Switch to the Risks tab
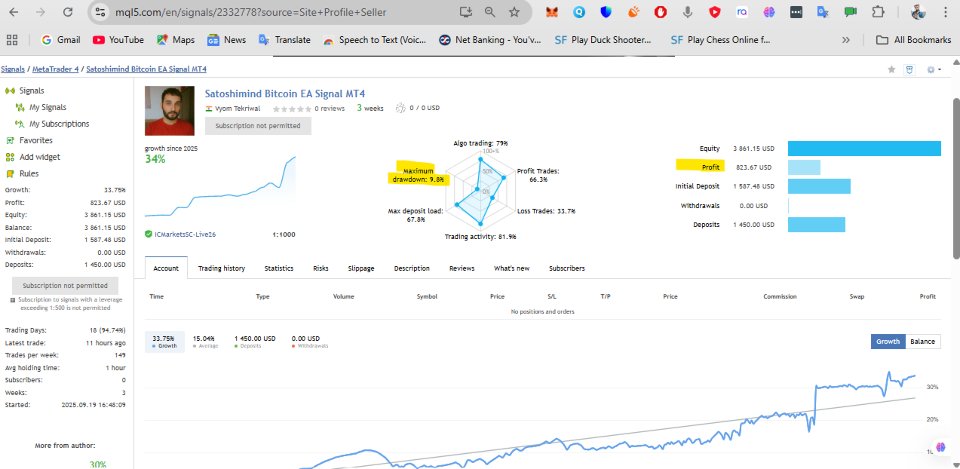Viewport: 960px width, 469px height. [x=321, y=268]
